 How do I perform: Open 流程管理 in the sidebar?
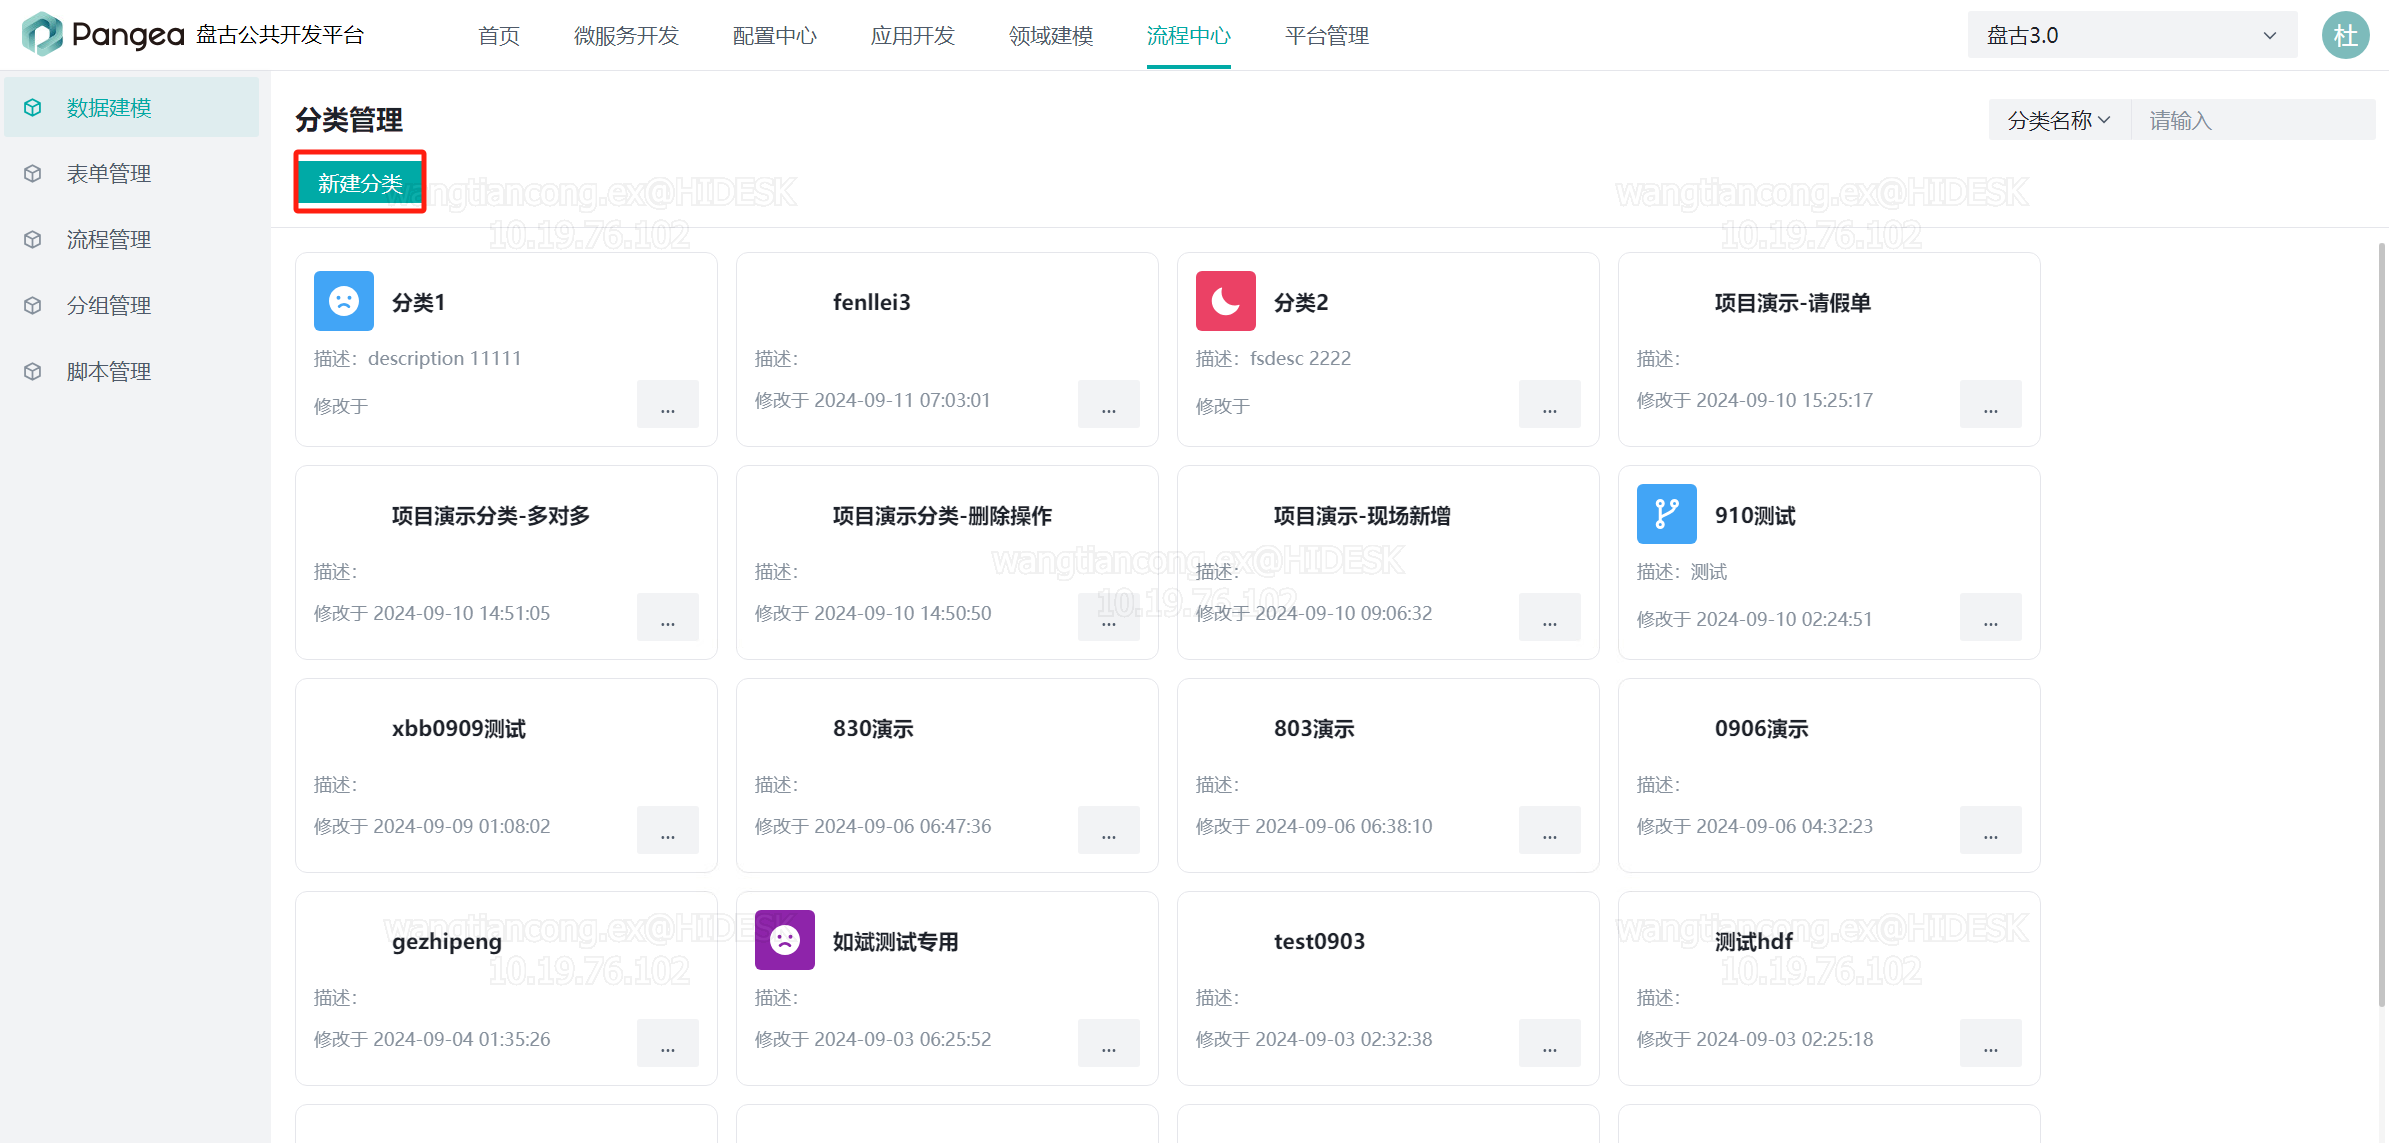pos(132,239)
